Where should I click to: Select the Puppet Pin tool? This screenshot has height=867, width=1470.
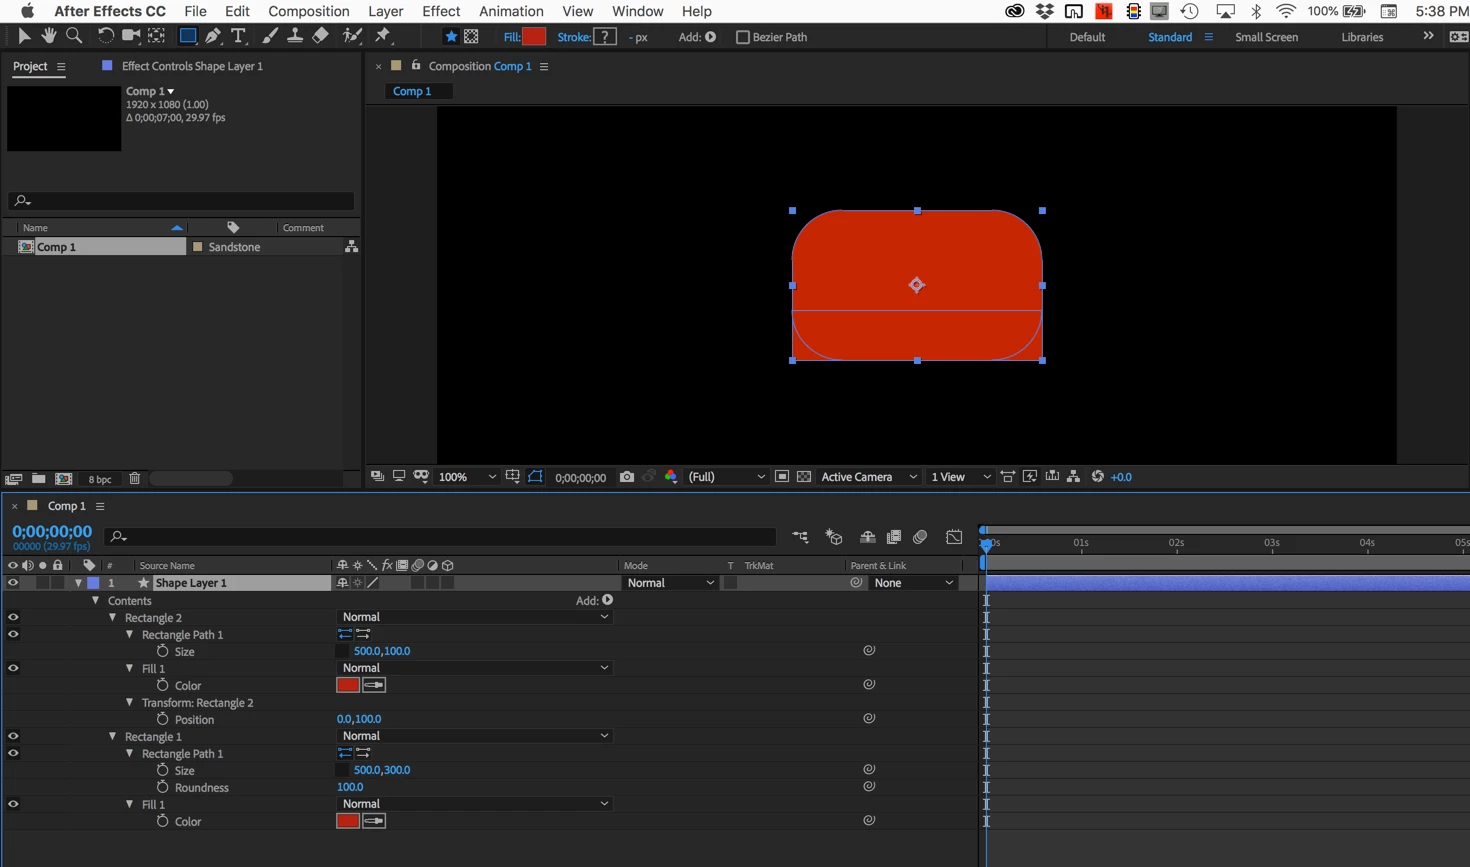click(x=383, y=36)
